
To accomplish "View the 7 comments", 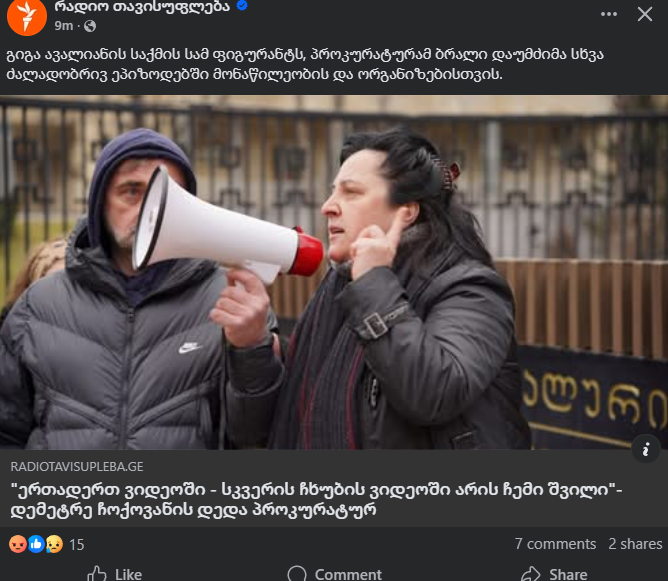I will [555, 544].
